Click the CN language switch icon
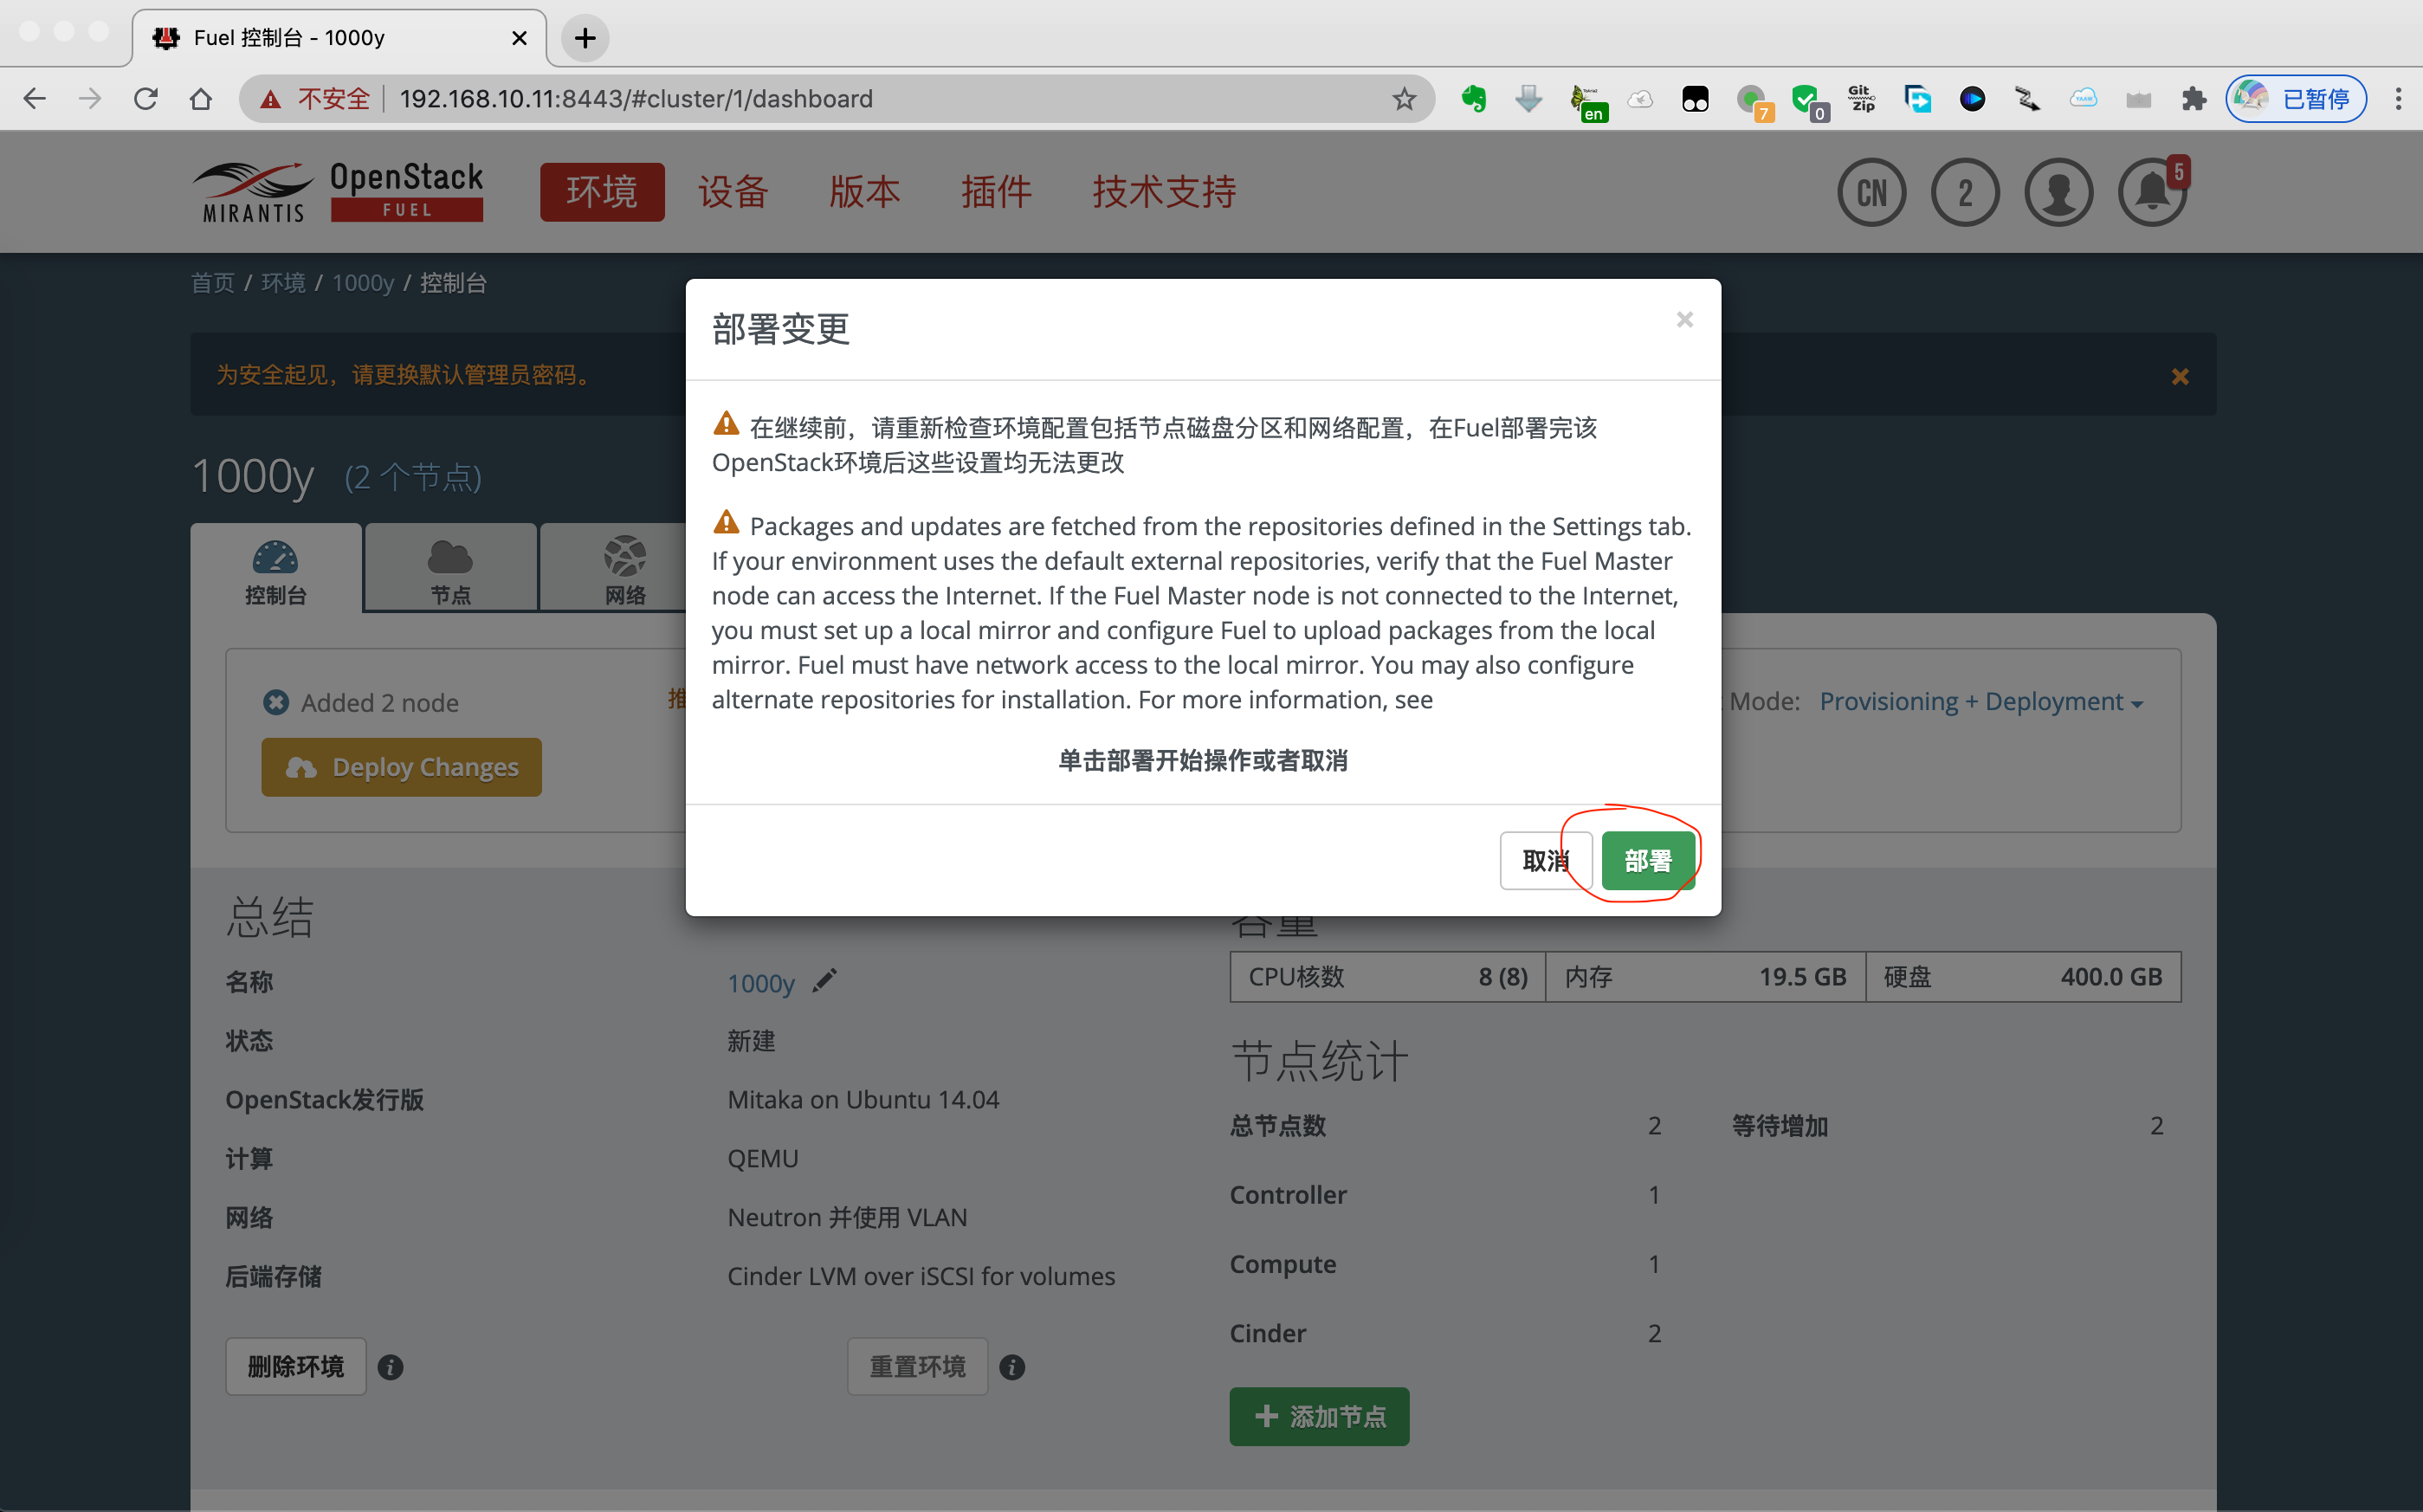2423x1512 pixels. click(1871, 192)
